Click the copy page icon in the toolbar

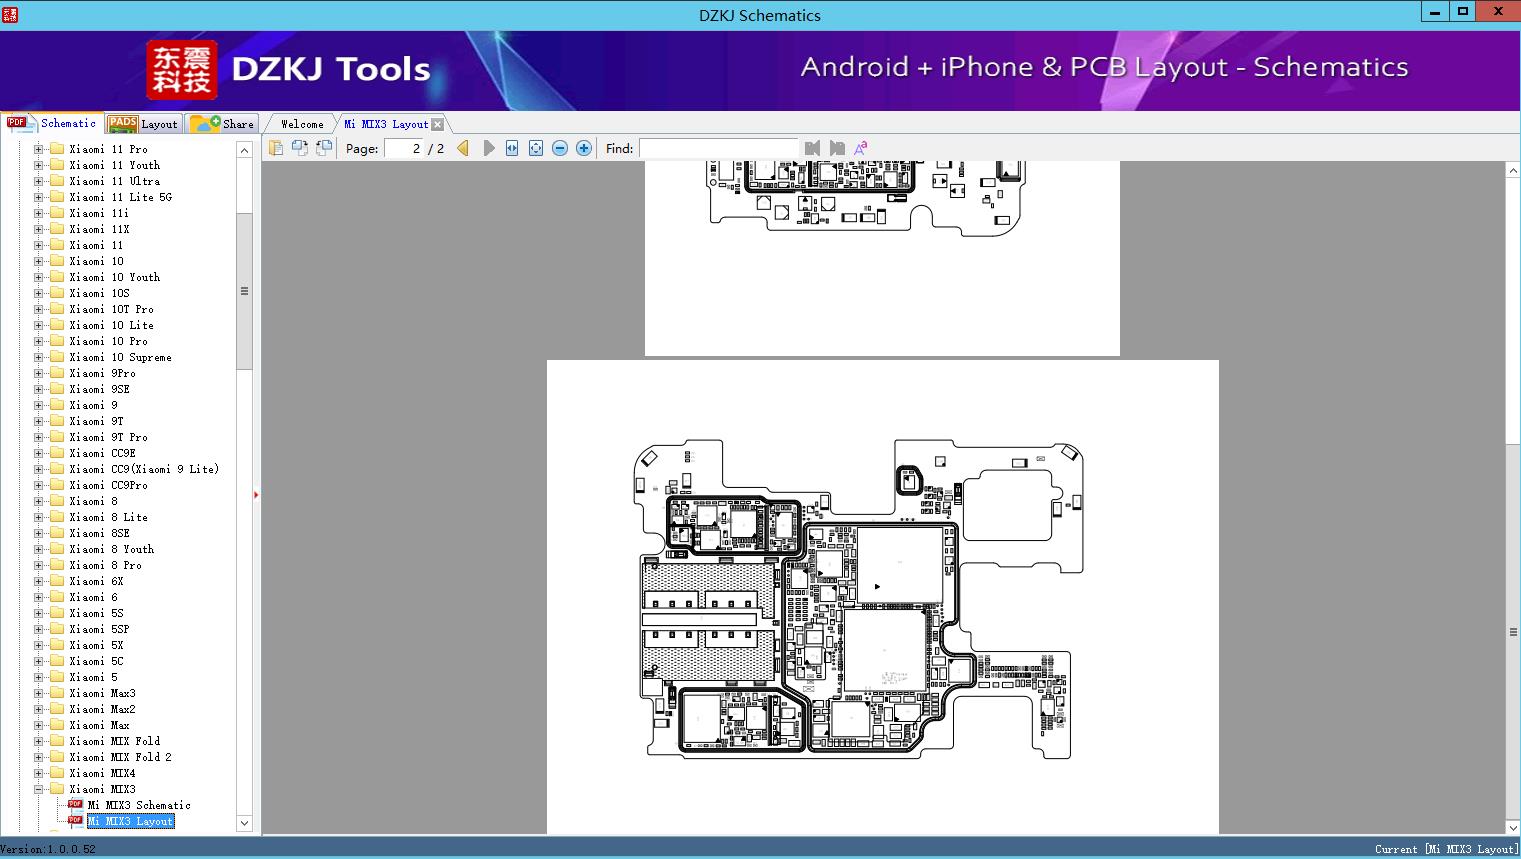[x=276, y=148]
